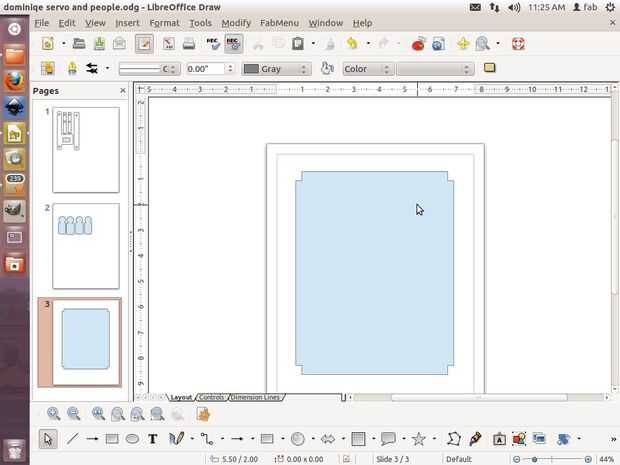Open the Format menu
Viewport: 620px width, 465px height.
tap(164, 22)
